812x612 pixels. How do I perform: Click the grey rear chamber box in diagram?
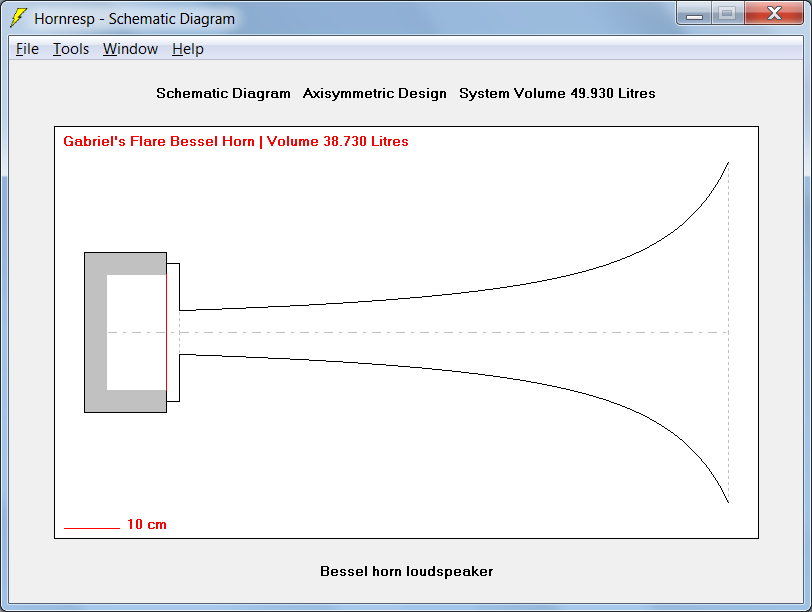pyautogui.click(x=96, y=332)
